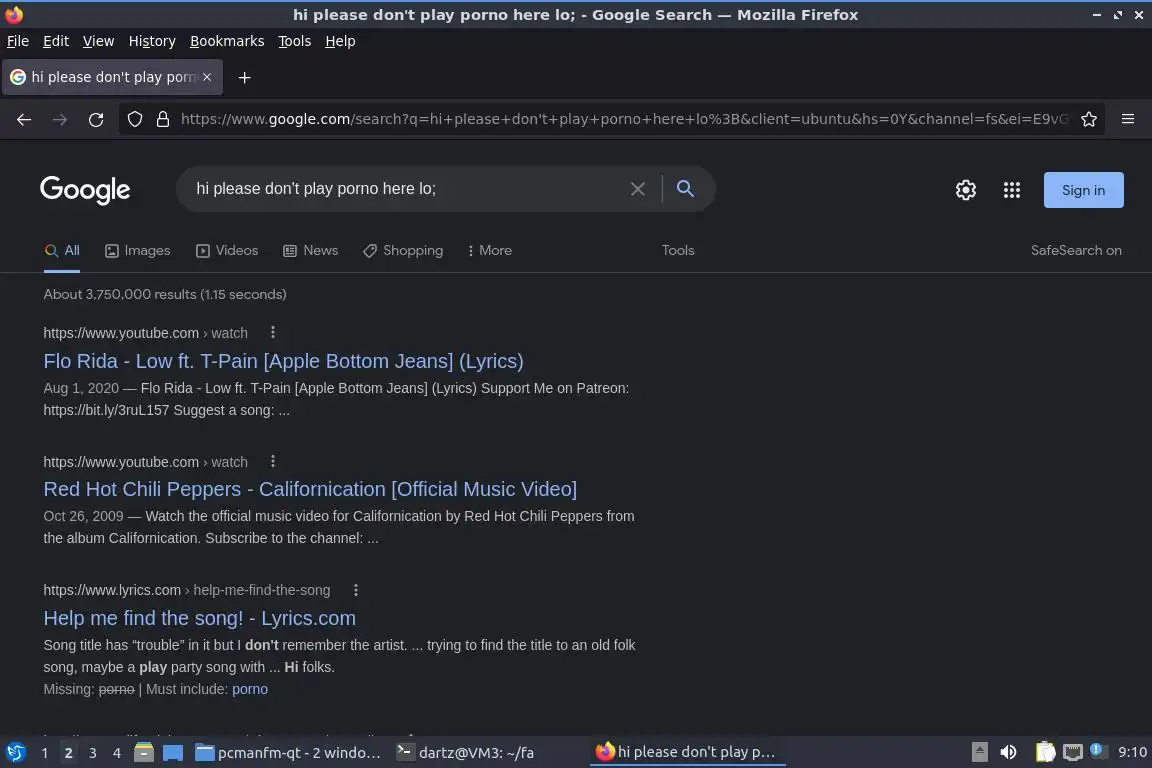1152x768 pixels.
Task: Switch to News results
Action: click(311, 251)
